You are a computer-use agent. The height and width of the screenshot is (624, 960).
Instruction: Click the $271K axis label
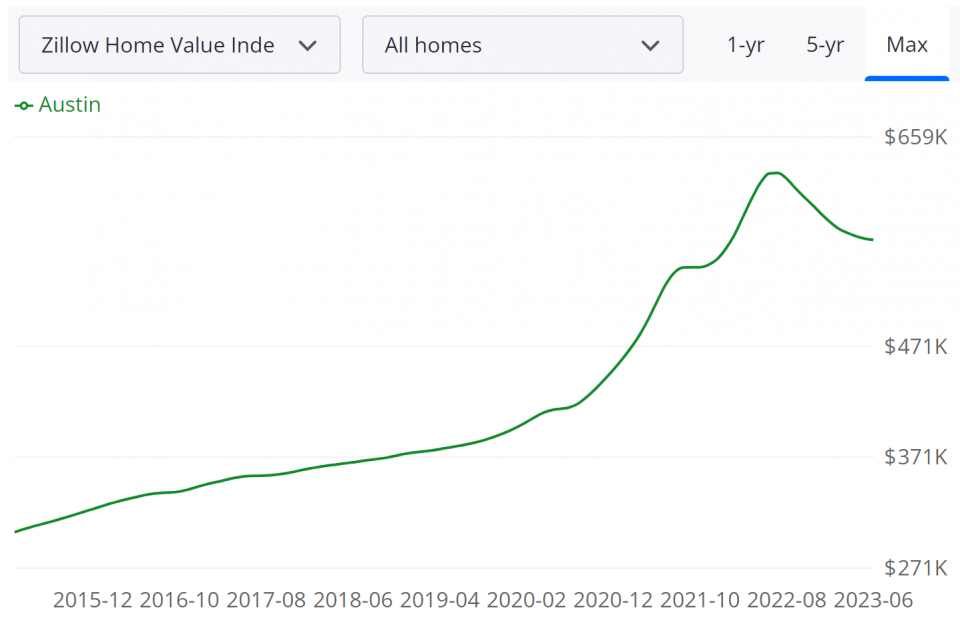pos(916,567)
